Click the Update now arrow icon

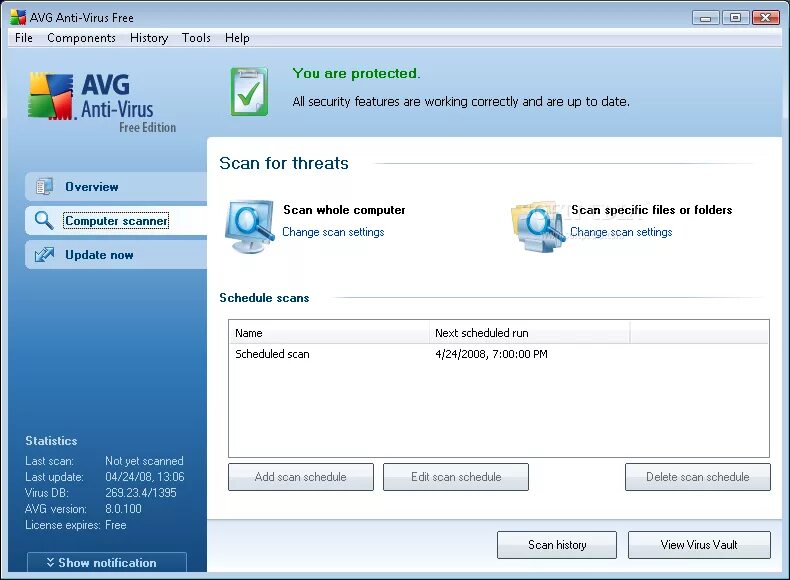tap(44, 254)
